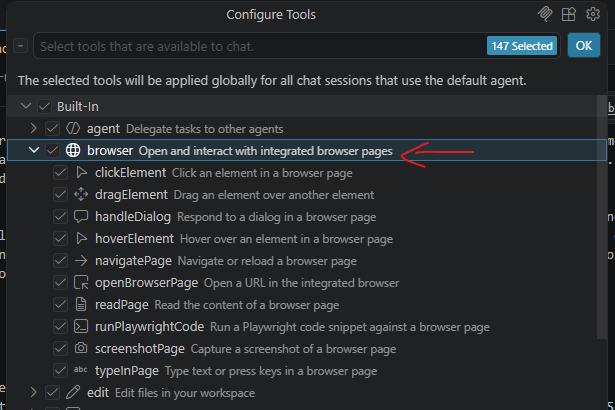Select the 'handleDialog' row label
The width and height of the screenshot is (615, 410).
click(133, 217)
